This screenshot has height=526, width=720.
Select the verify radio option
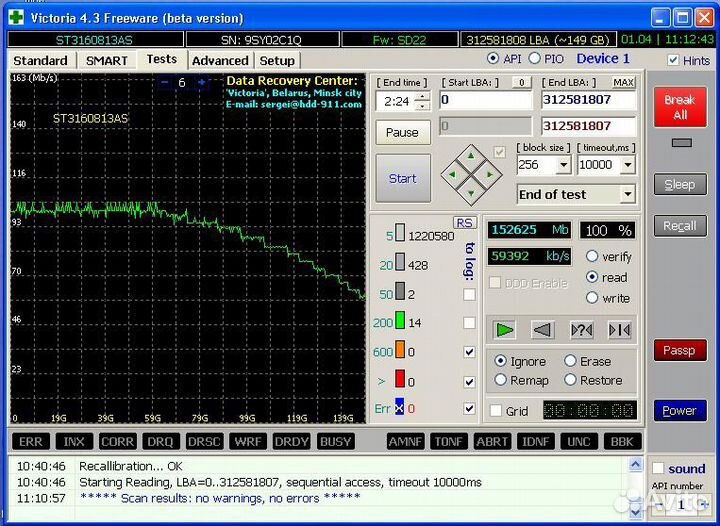point(593,257)
